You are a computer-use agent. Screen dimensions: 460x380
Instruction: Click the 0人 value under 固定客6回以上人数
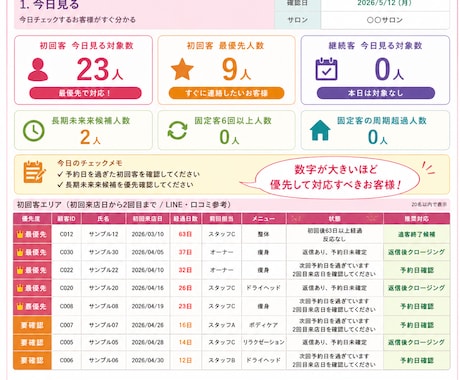click(x=229, y=137)
